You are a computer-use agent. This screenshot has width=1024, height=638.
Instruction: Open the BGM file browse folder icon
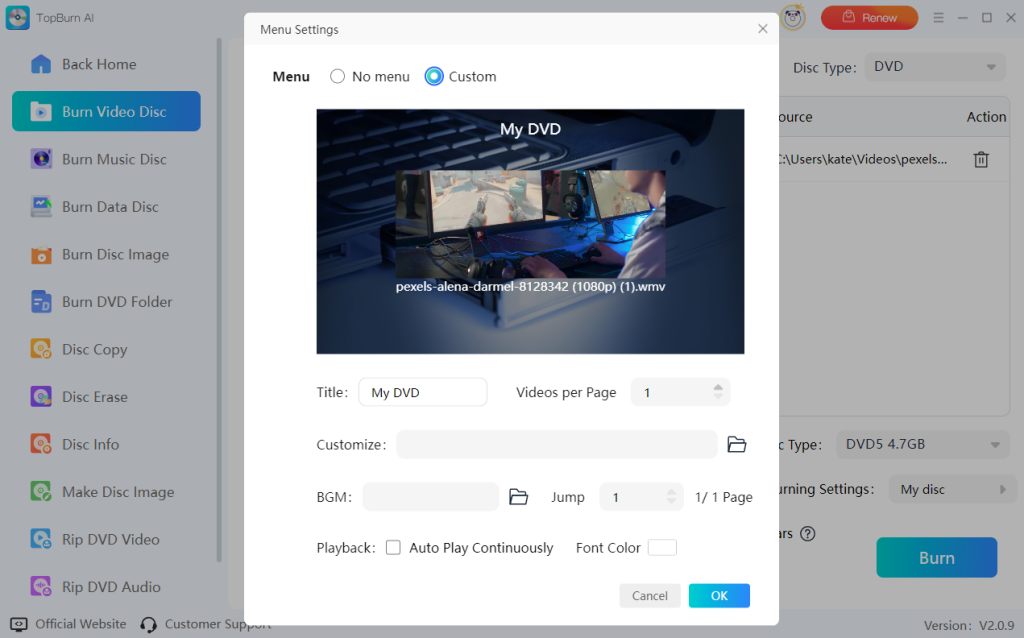click(x=518, y=497)
